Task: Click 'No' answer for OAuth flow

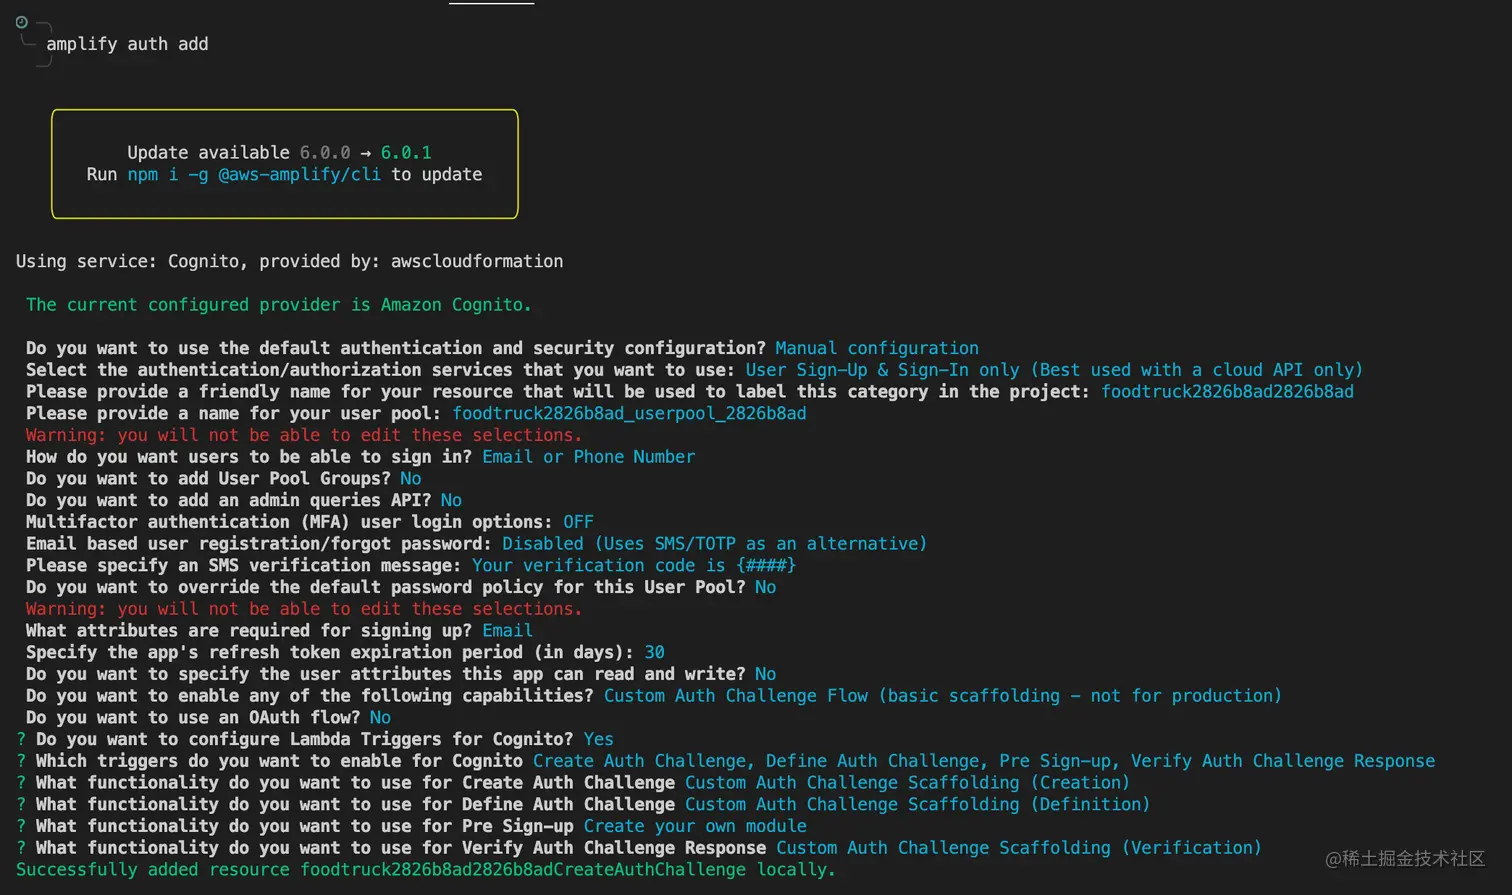Action: click(x=380, y=718)
